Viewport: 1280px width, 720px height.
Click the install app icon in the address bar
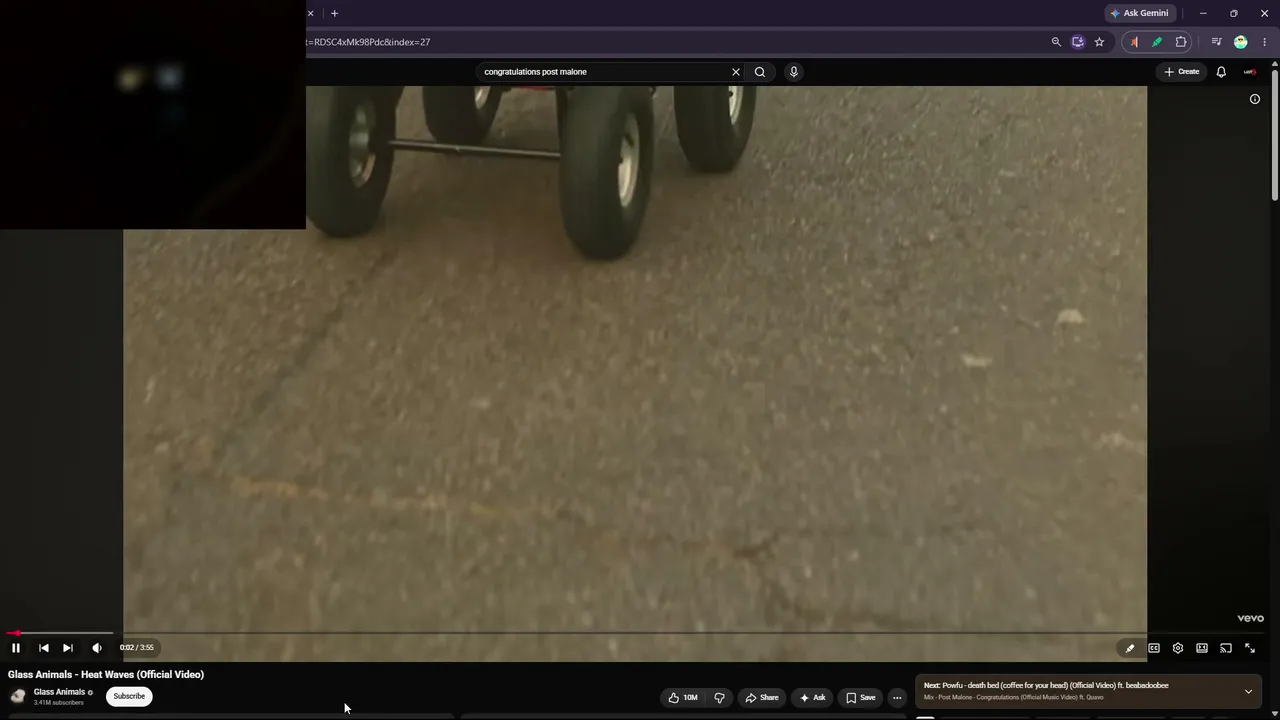[x=1078, y=42]
